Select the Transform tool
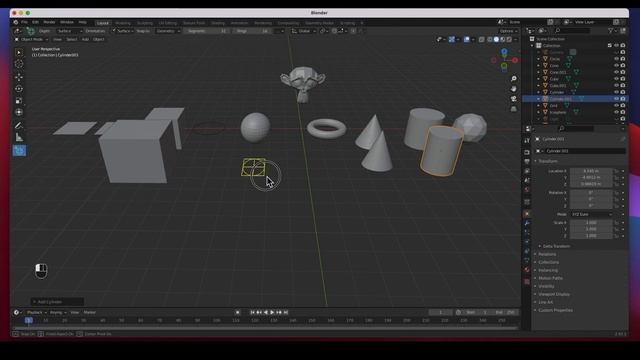This screenshot has height=360, width=640. point(19,112)
